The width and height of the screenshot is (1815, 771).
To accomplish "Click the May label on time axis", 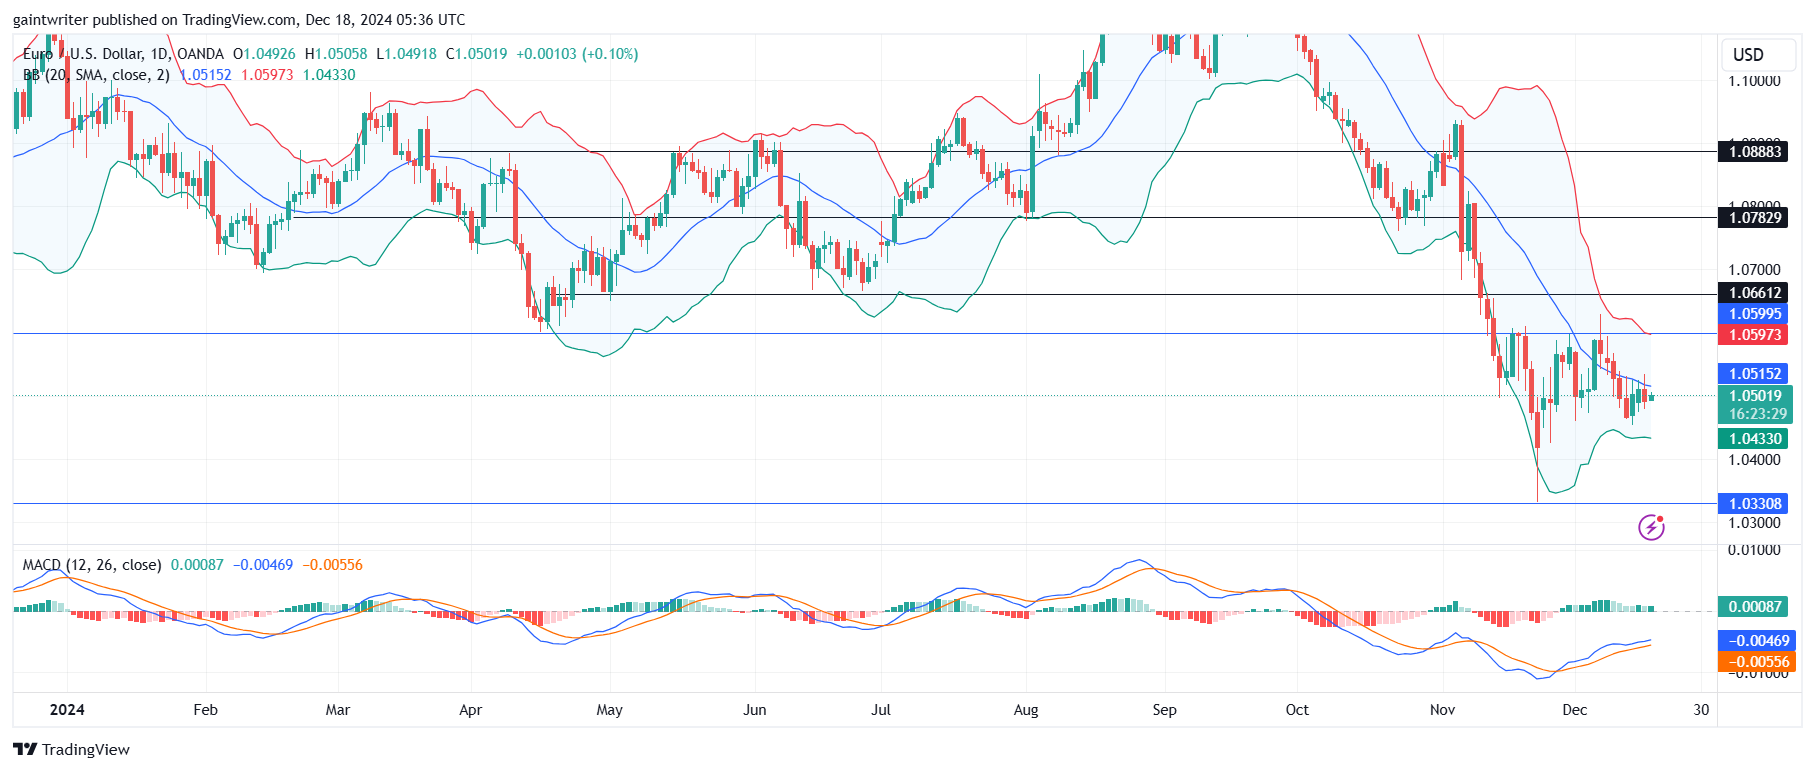I will [x=609, y=710].
